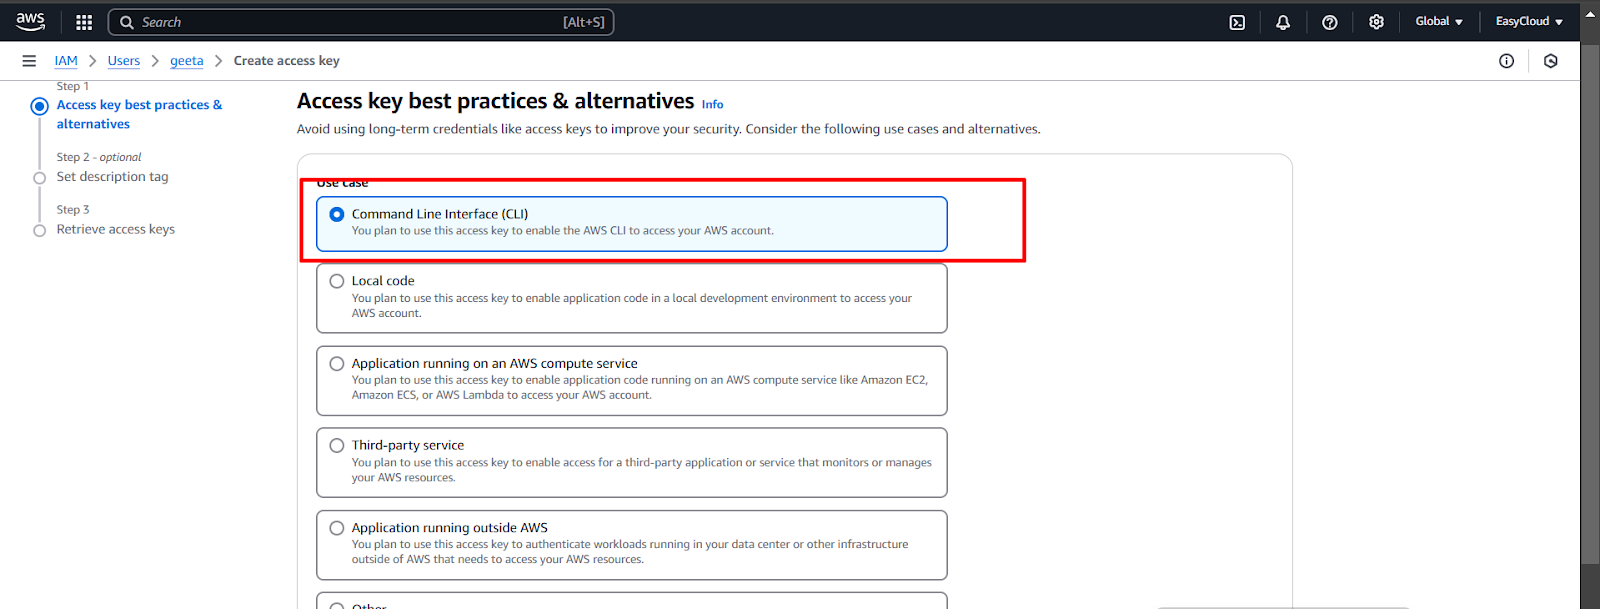Viewport: 1600px width, 609px height.
Task: Open the geeta breadcrumb link
Action: coord(187,61)
